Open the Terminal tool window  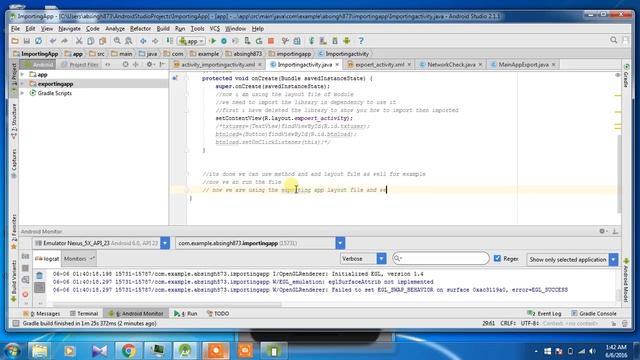point(84,313)
